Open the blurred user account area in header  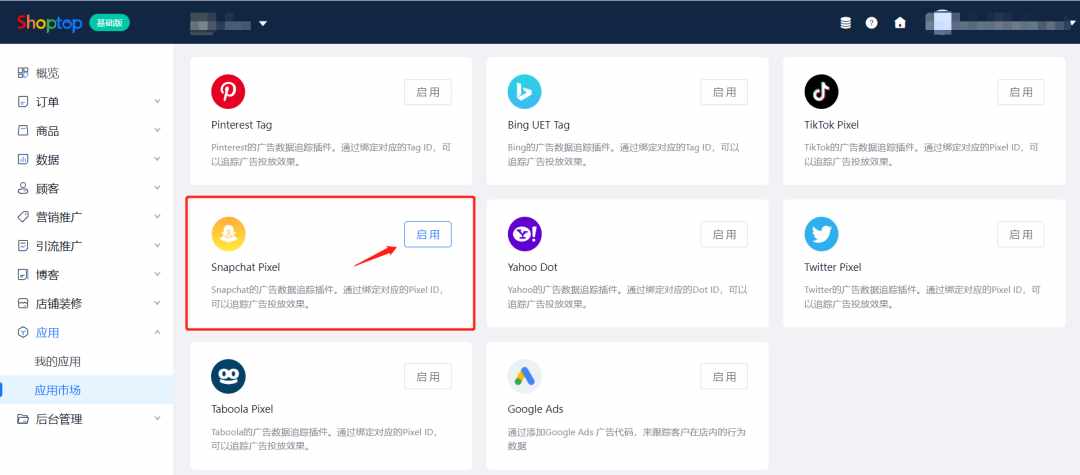pyautogui.click(x=1000, y=23)
